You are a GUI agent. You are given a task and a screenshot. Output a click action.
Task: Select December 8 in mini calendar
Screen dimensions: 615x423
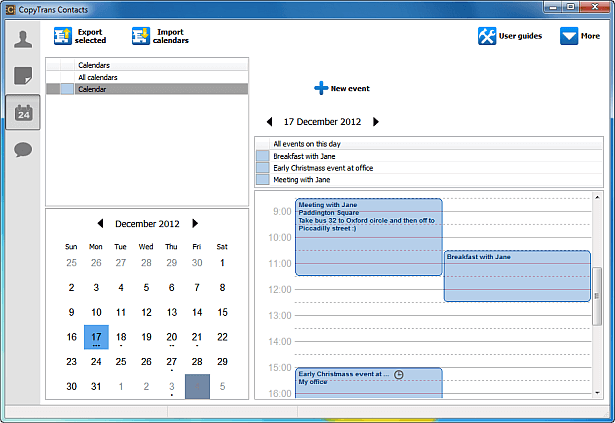pyautogui.click(x=222, y=288)
